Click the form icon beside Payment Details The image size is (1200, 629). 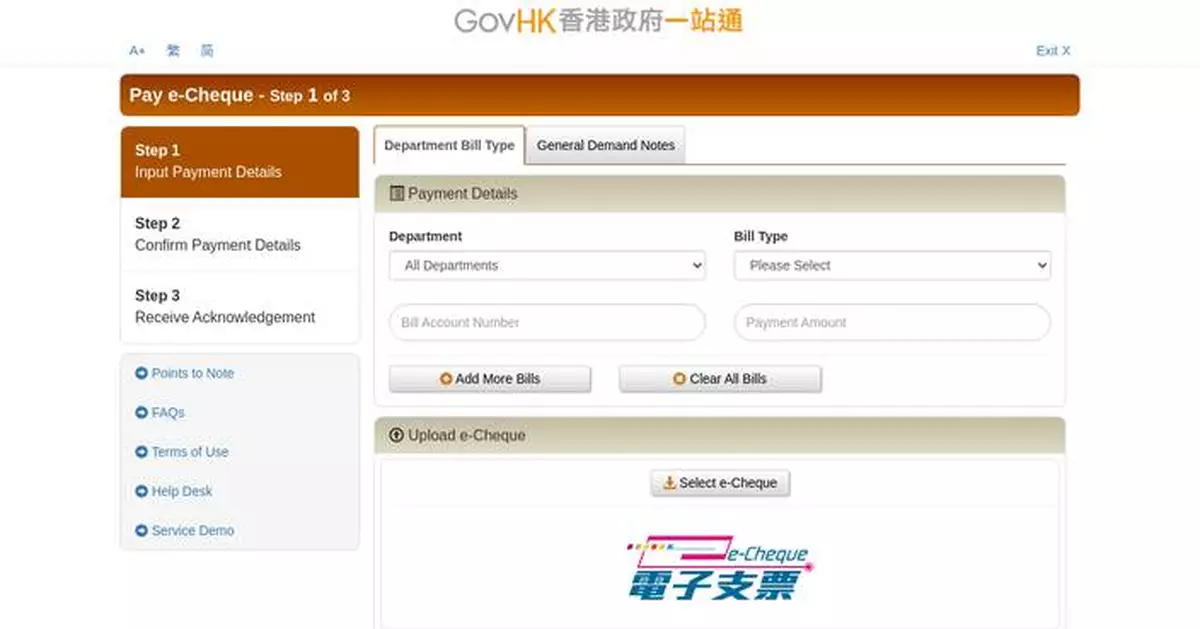(399, 194)
